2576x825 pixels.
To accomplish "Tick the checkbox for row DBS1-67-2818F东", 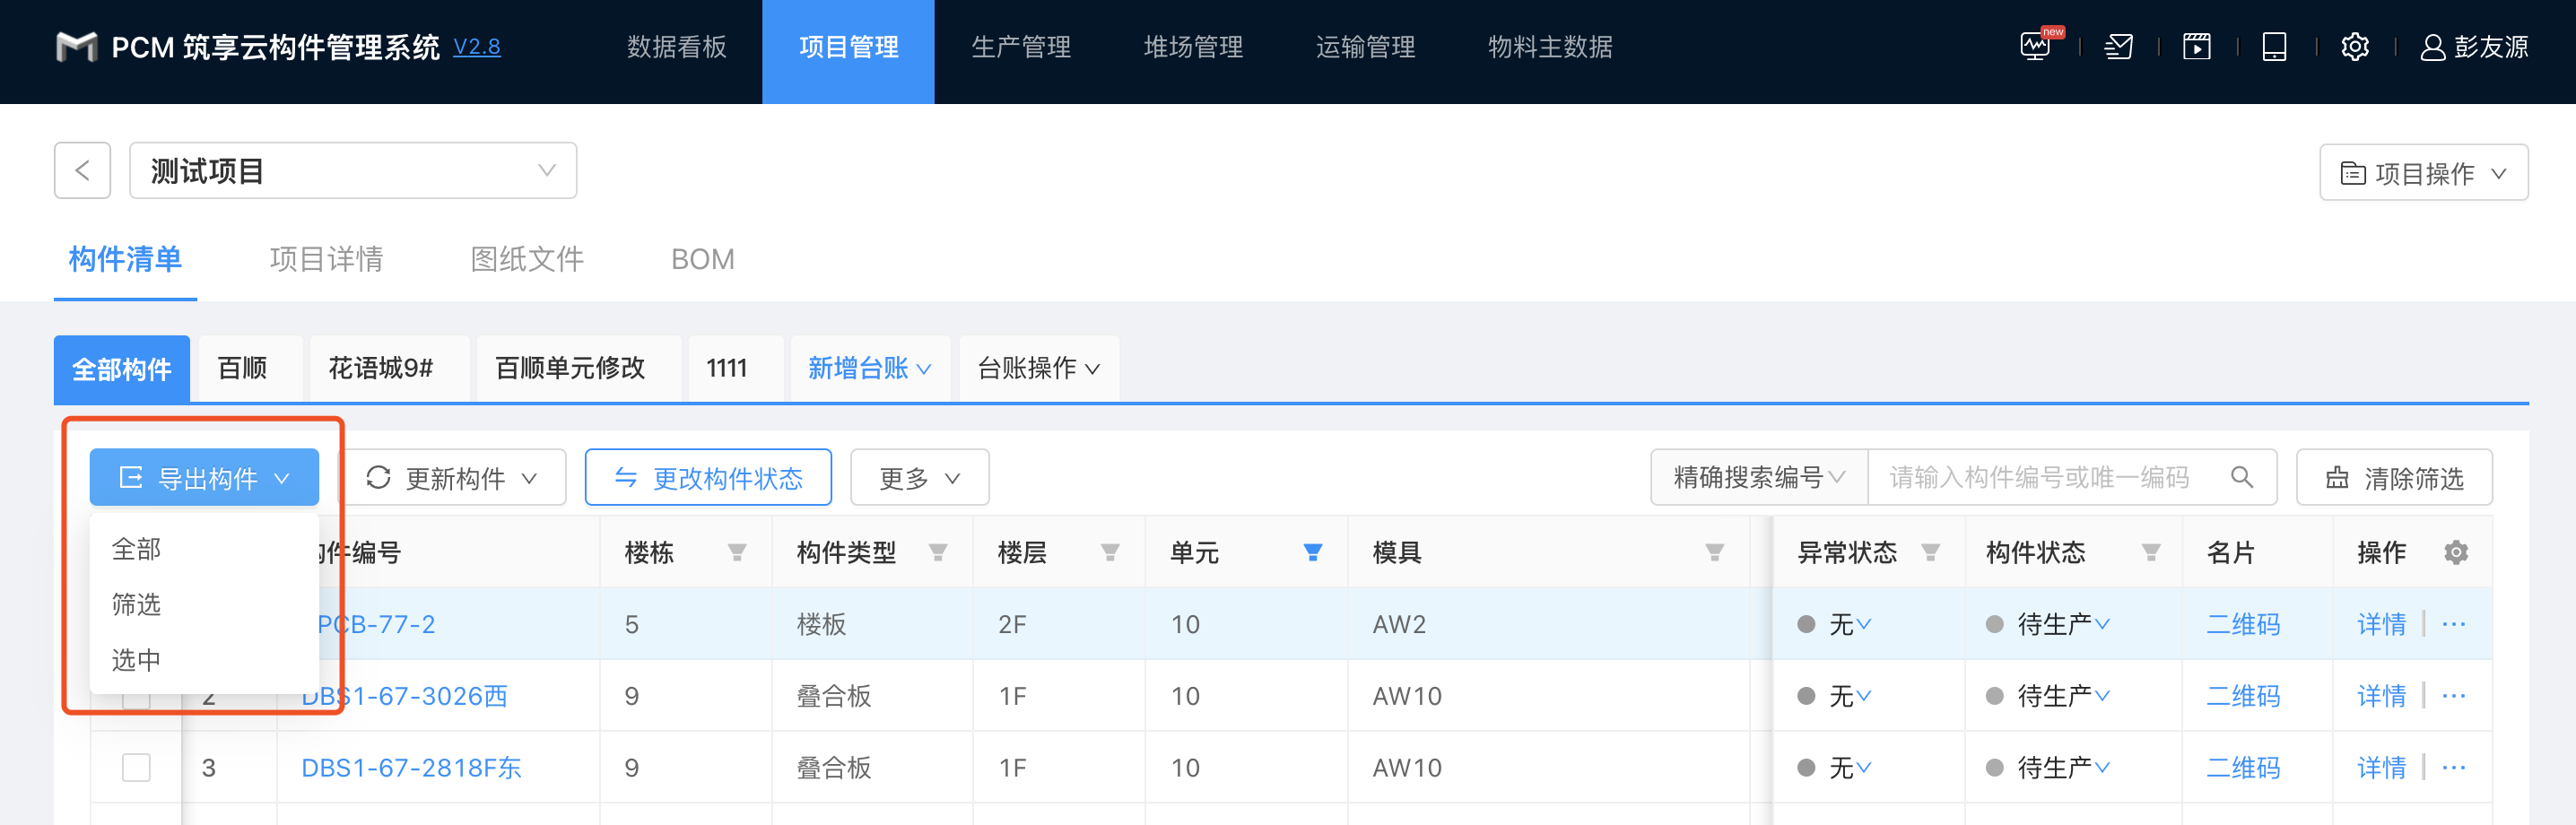I will tap(136, 767).
